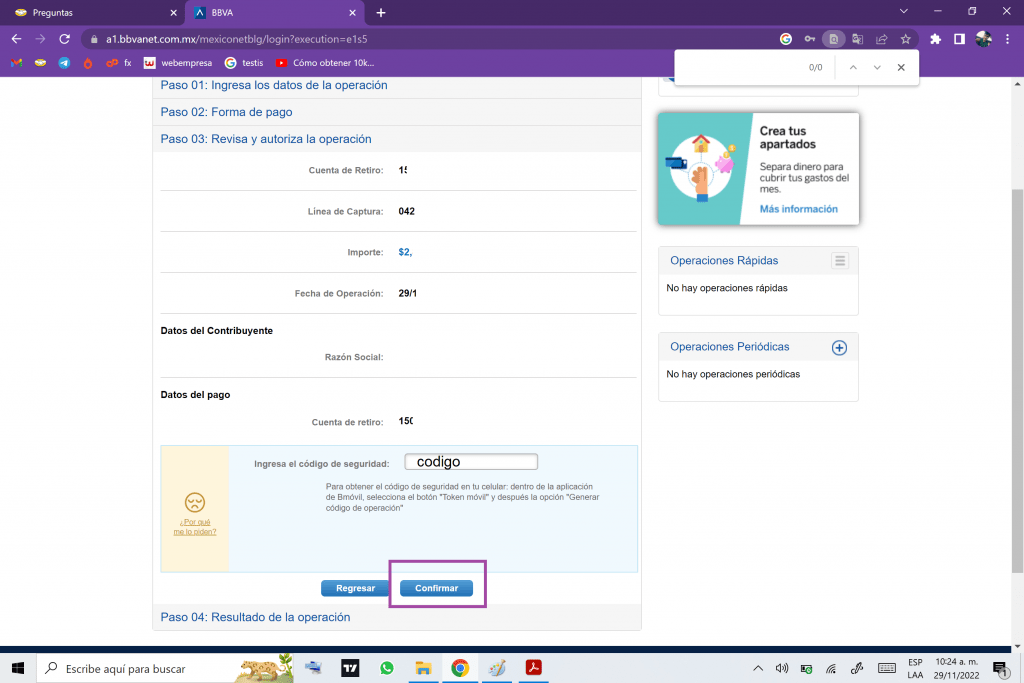Open a new browser tab
Image resolution: width=1024 pixels, height=683 pixels.
(381, 12)
